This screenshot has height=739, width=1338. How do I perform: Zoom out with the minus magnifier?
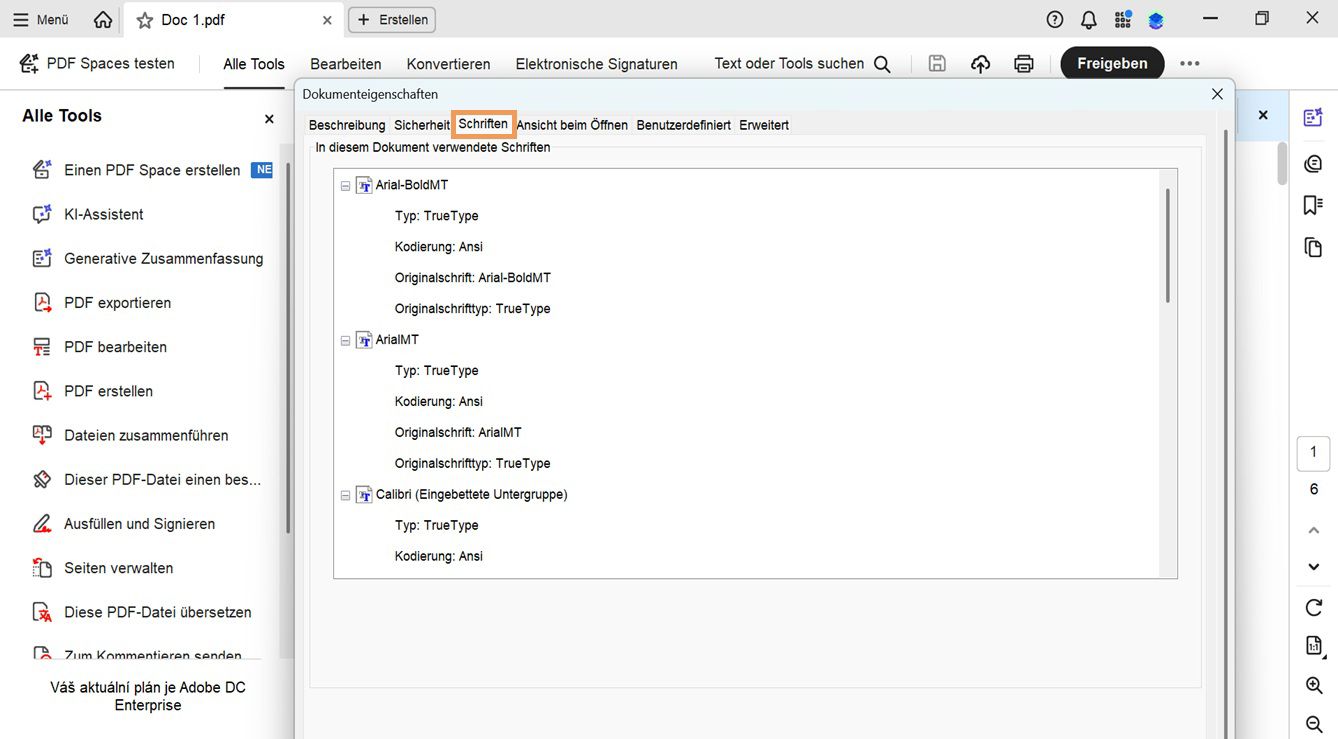click(x=1314, y=724)
